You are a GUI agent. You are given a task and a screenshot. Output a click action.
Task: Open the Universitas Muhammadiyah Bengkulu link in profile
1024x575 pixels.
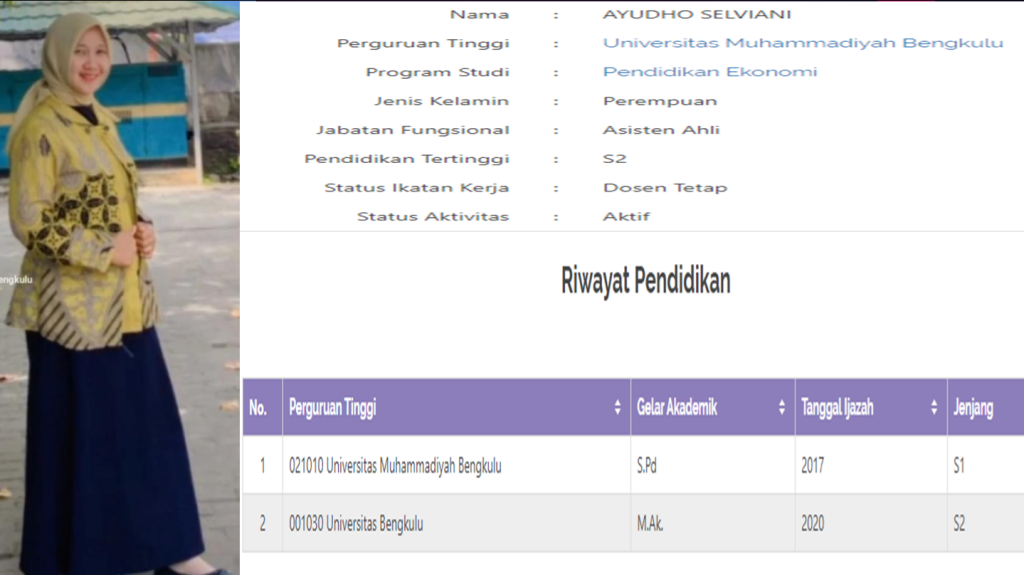coord(802,43)
